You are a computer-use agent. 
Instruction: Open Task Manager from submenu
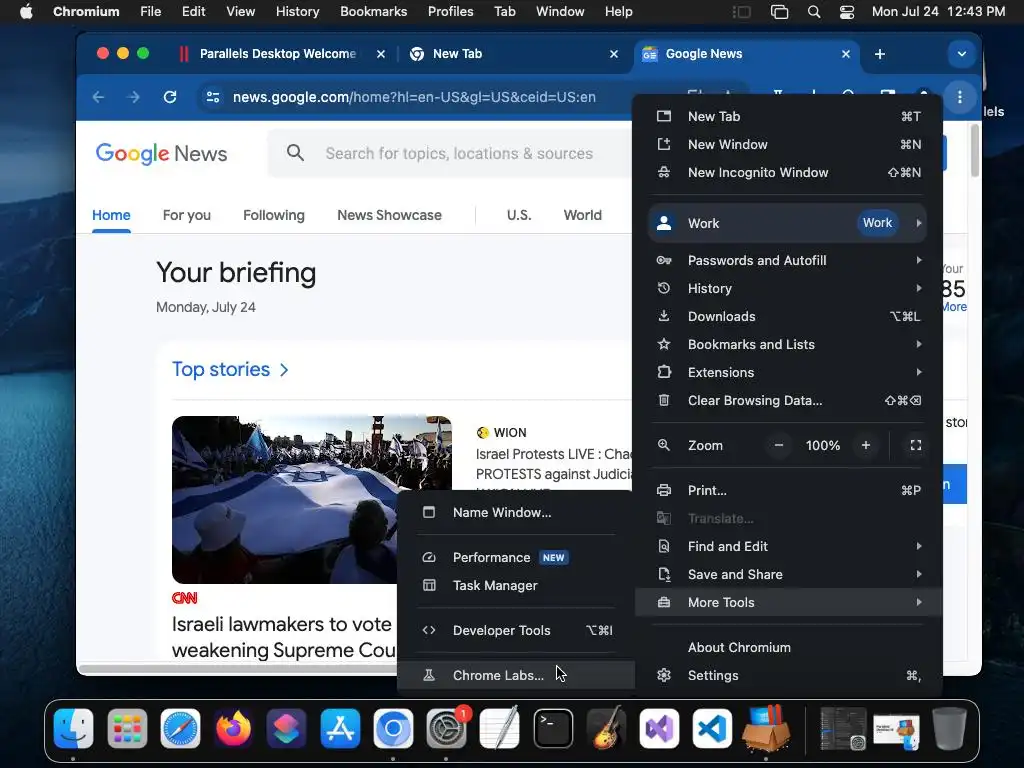516,586
